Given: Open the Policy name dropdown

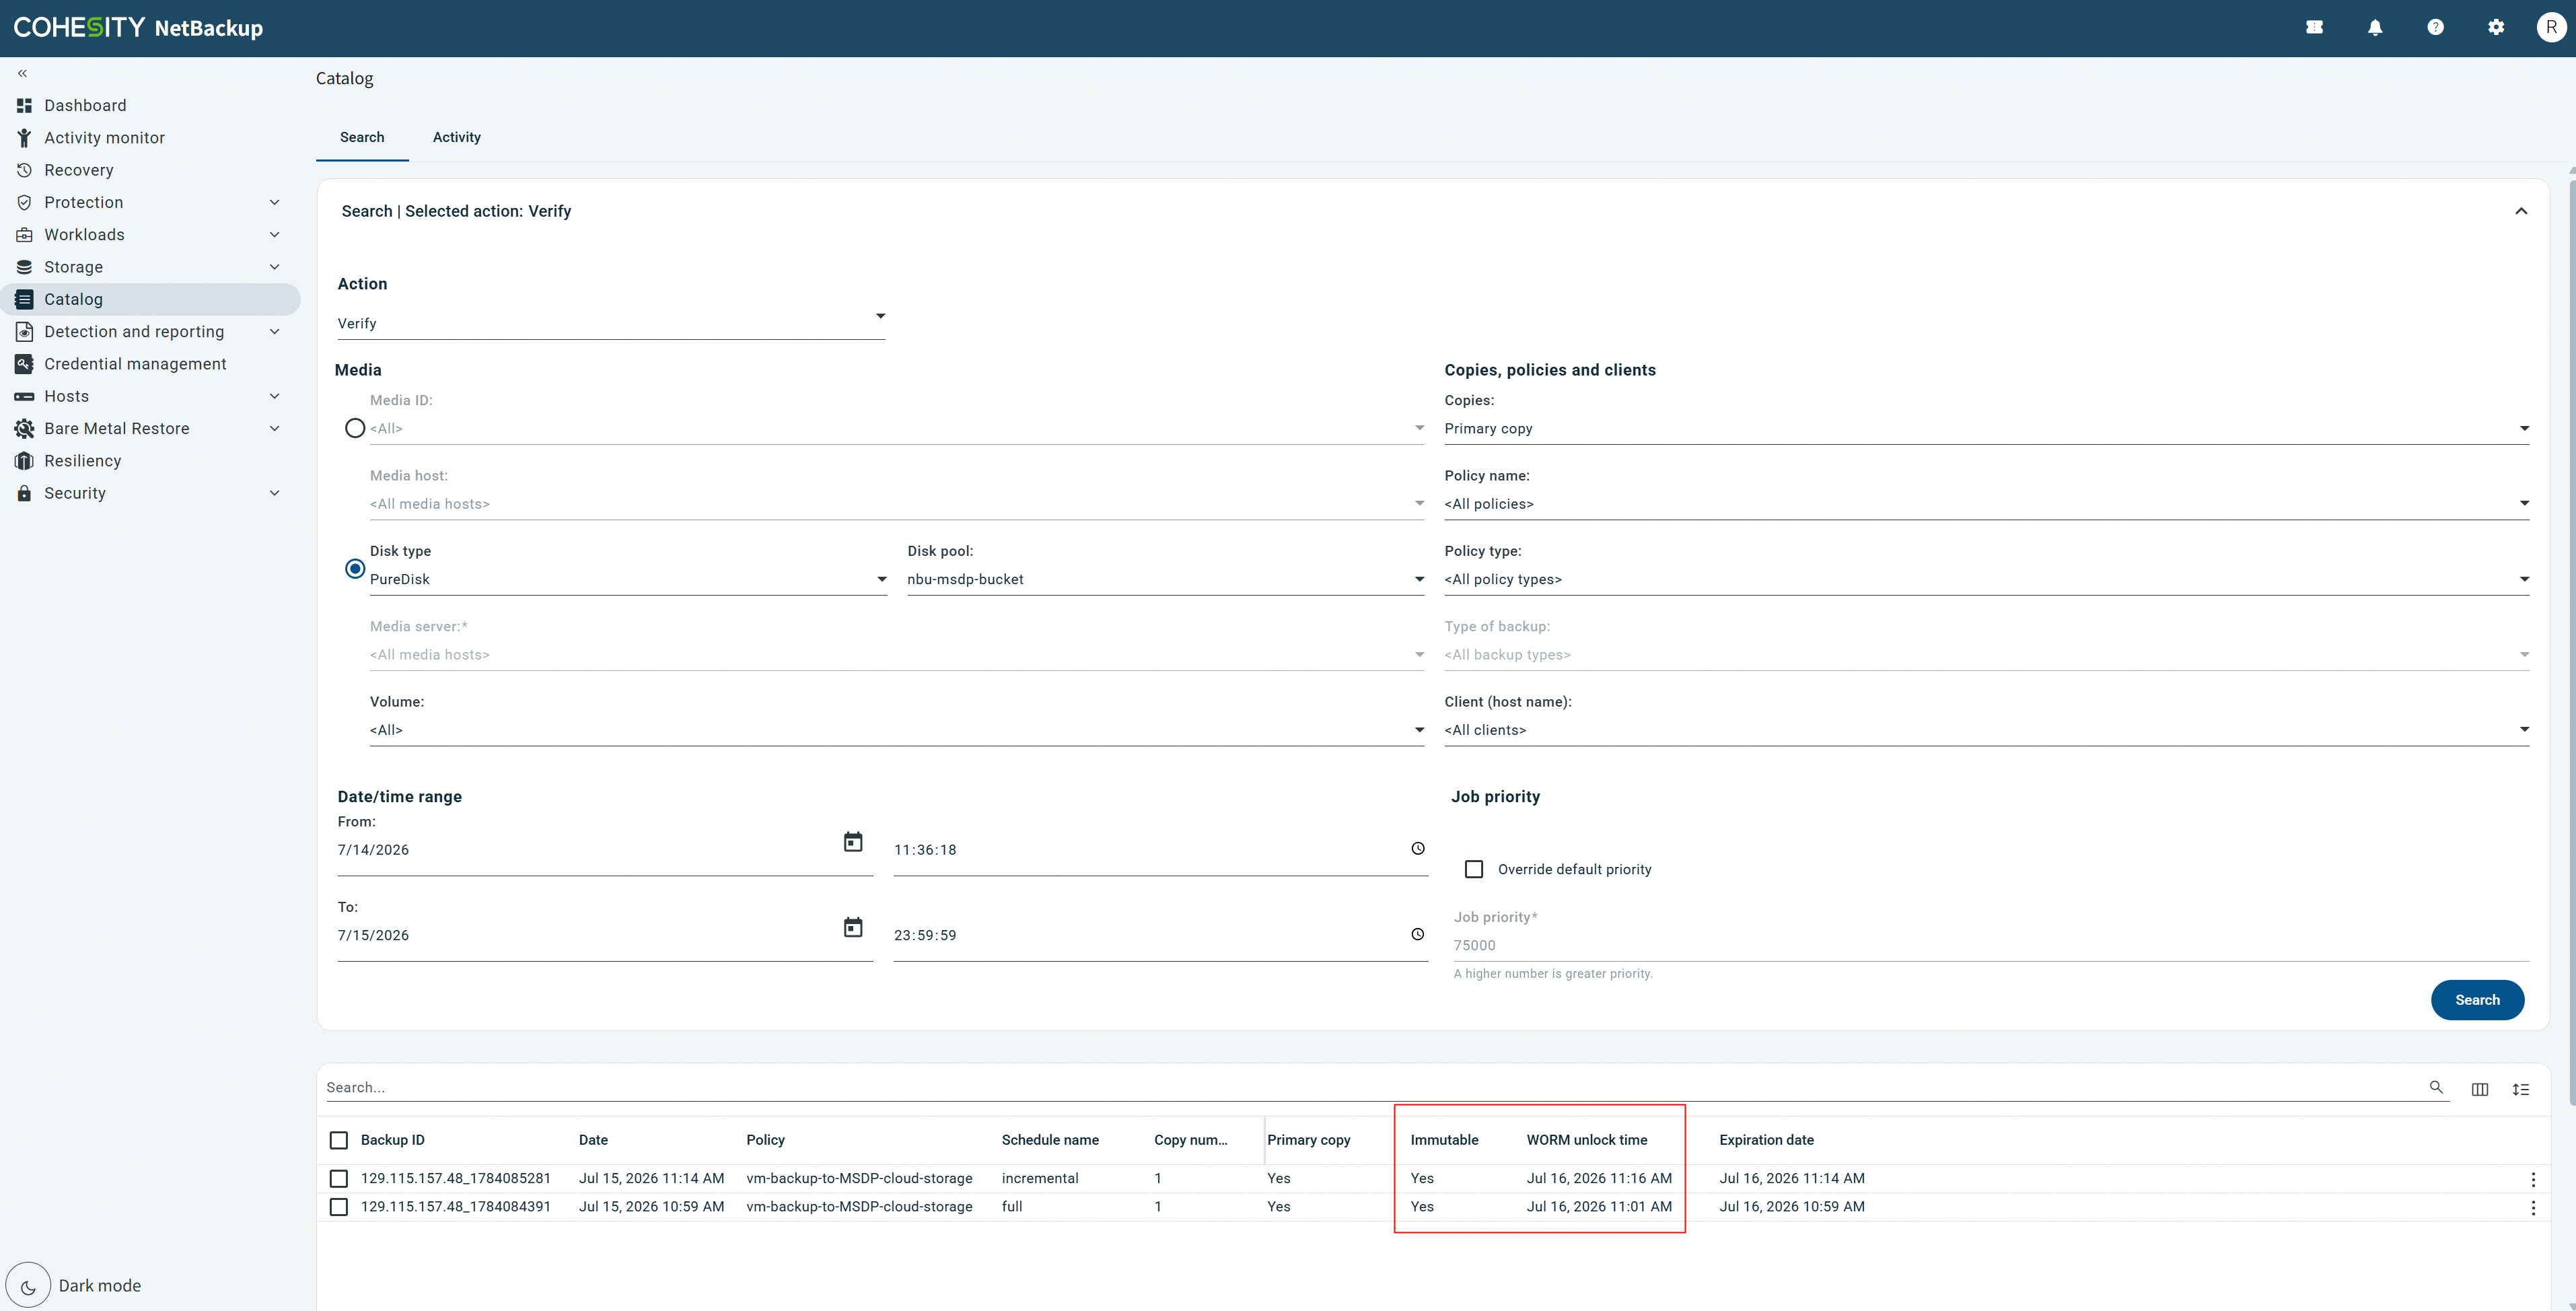Looking at the screenshot, I should tap(1986, 504).
